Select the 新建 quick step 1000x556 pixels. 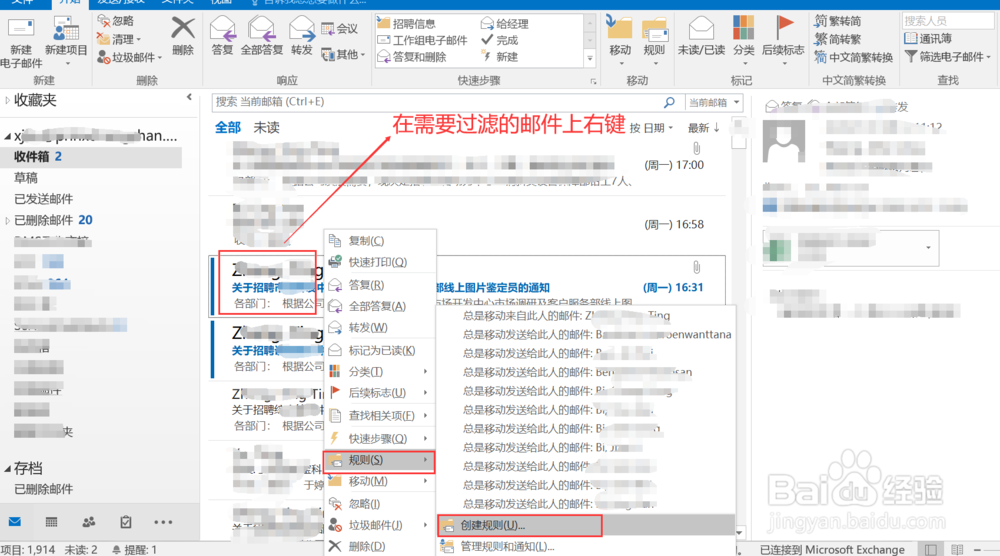tap(499, 57)
